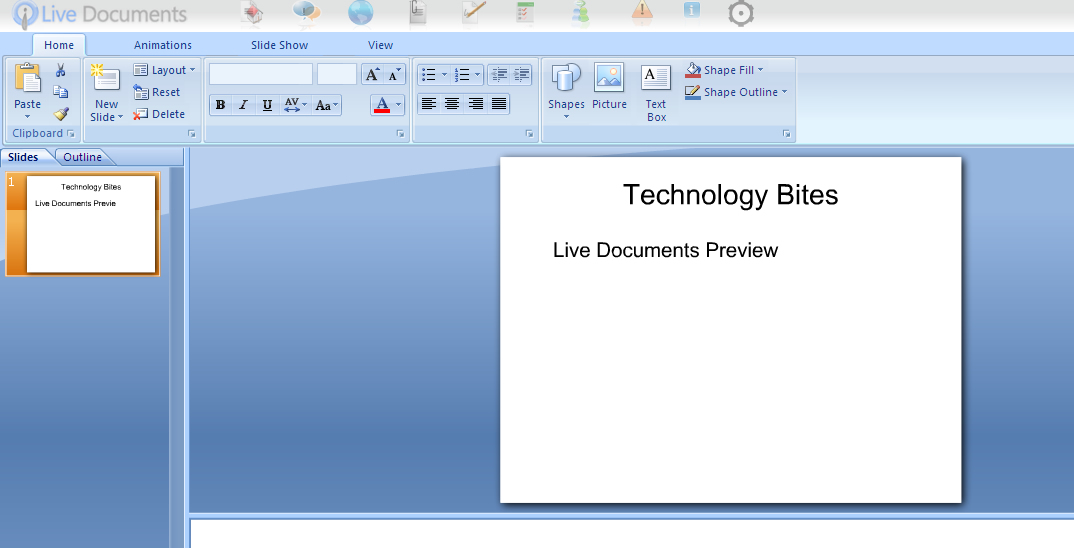Expand paragraph group dialog launcher
This screenshot has width=1074, height=548.
point(529,134)
